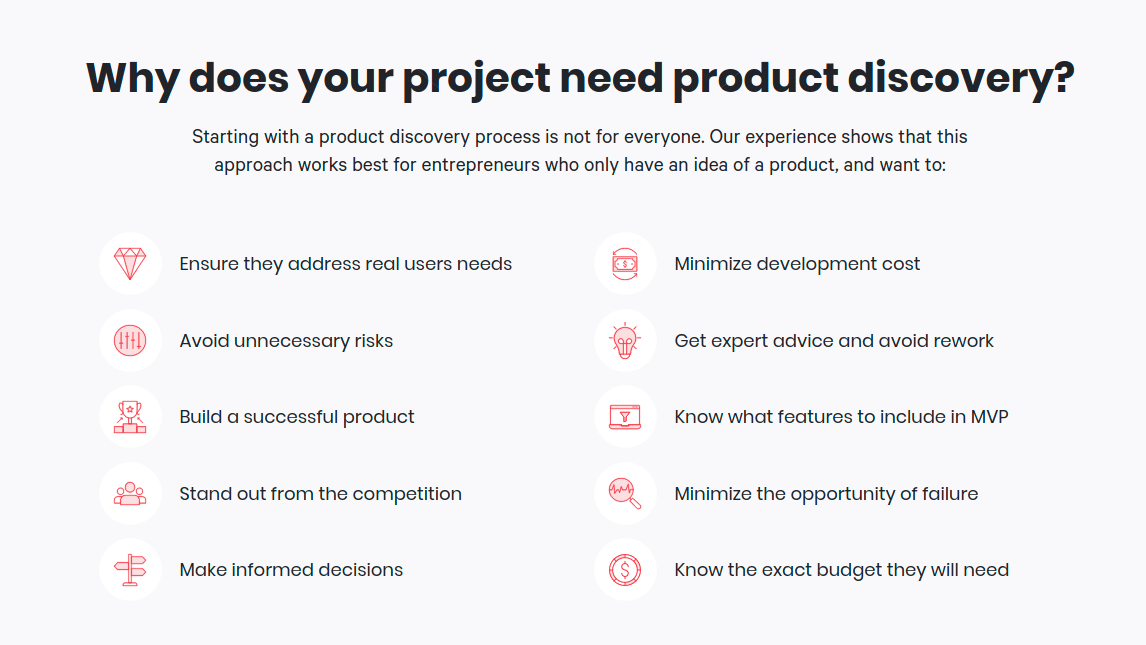
Task: Click the laptop funnel icon beside MVP features
Action: coord(625,417)
